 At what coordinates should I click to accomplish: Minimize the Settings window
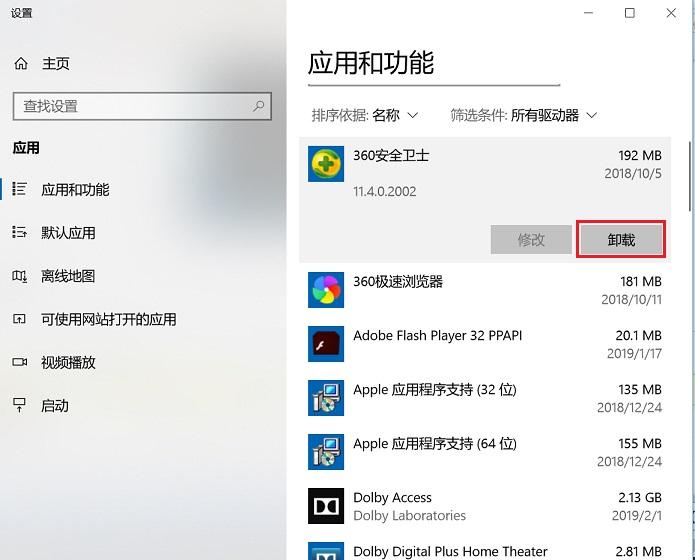click(x=588, y=13)
